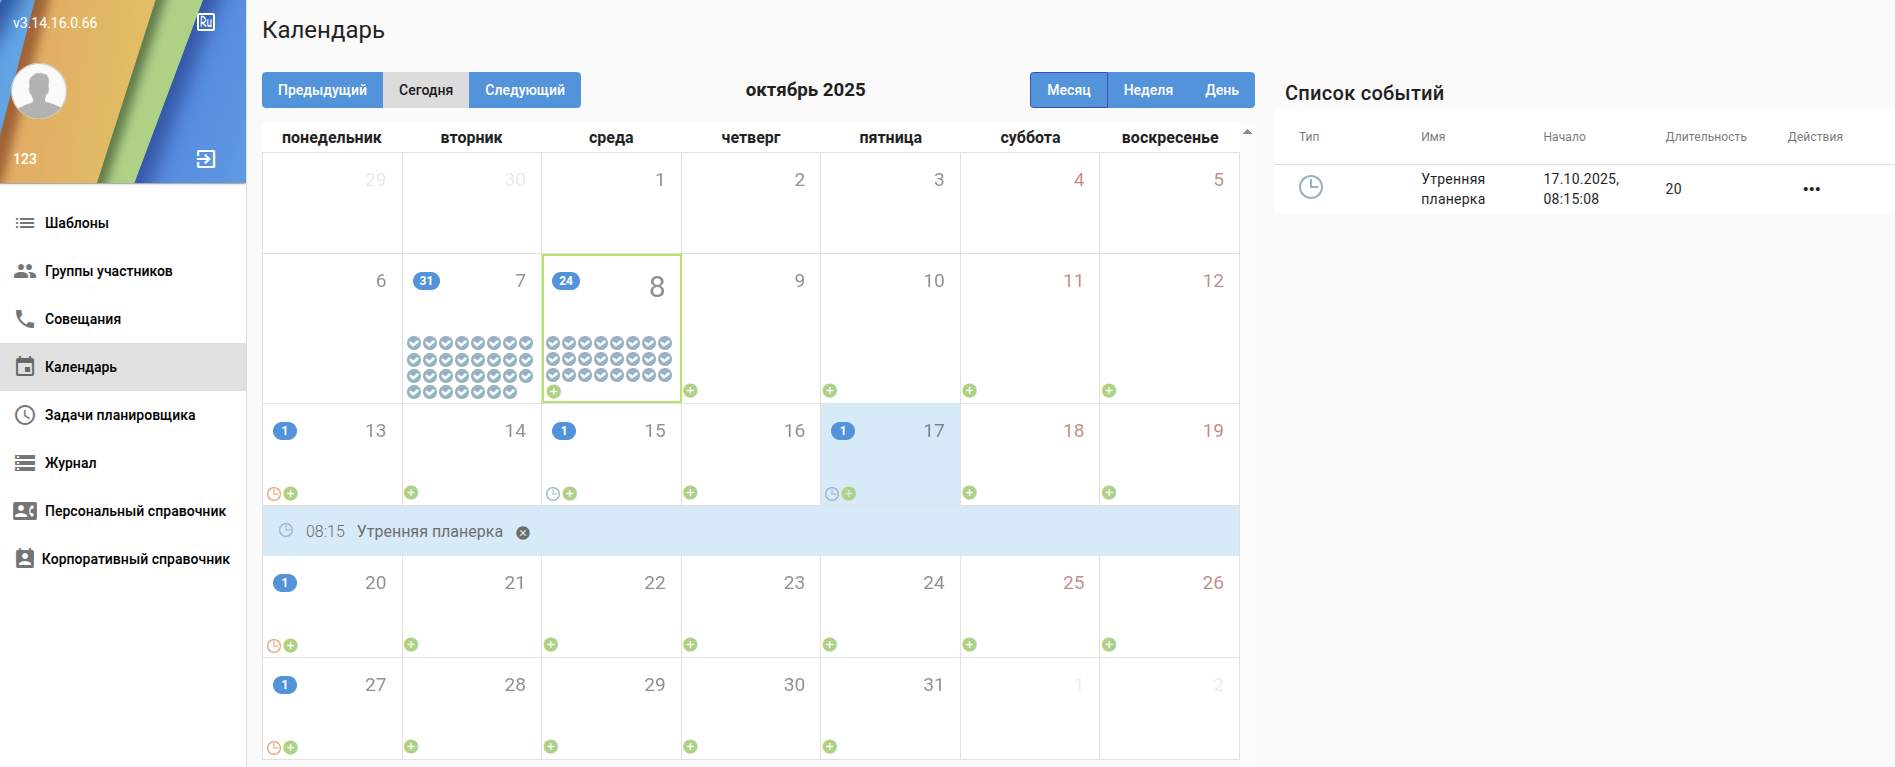Click the orange clock icon on October 13
Screen dimensions: 1895x767
click(274, 494)
